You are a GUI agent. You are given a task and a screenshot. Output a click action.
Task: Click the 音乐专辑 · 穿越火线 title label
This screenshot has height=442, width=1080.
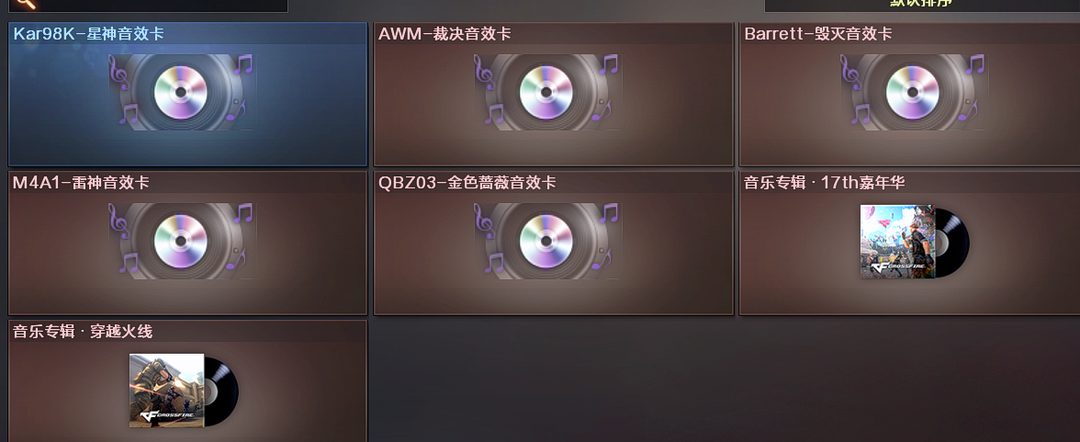click(x=83, y=331)
